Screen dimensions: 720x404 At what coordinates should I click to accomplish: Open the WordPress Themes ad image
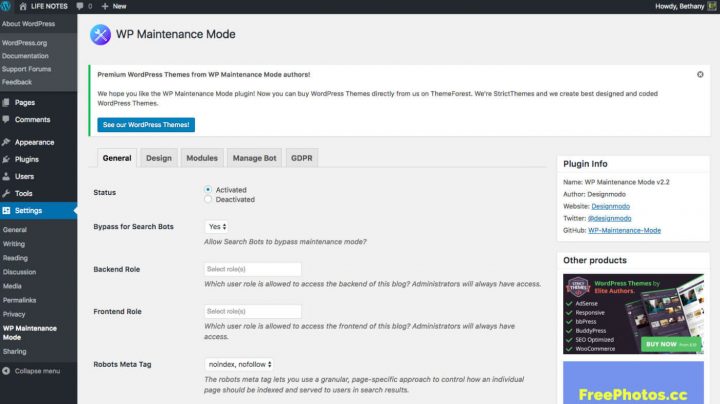633,314
